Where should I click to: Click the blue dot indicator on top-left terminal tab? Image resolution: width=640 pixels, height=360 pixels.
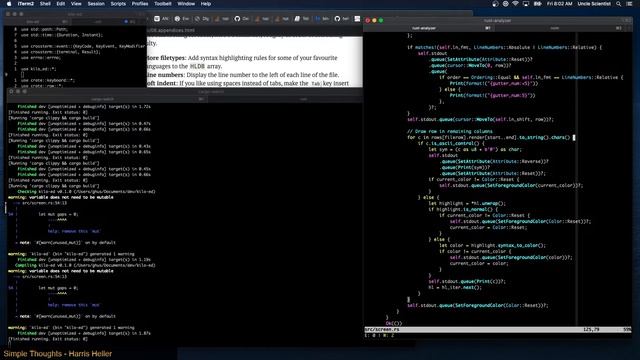[x=126, y=22]
